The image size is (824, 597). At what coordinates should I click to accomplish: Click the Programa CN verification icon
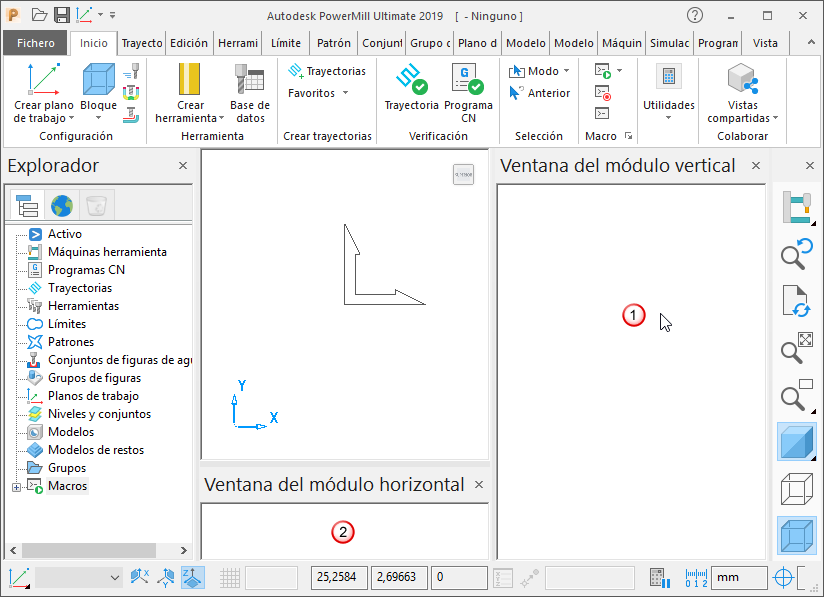(x=468, y=79)
